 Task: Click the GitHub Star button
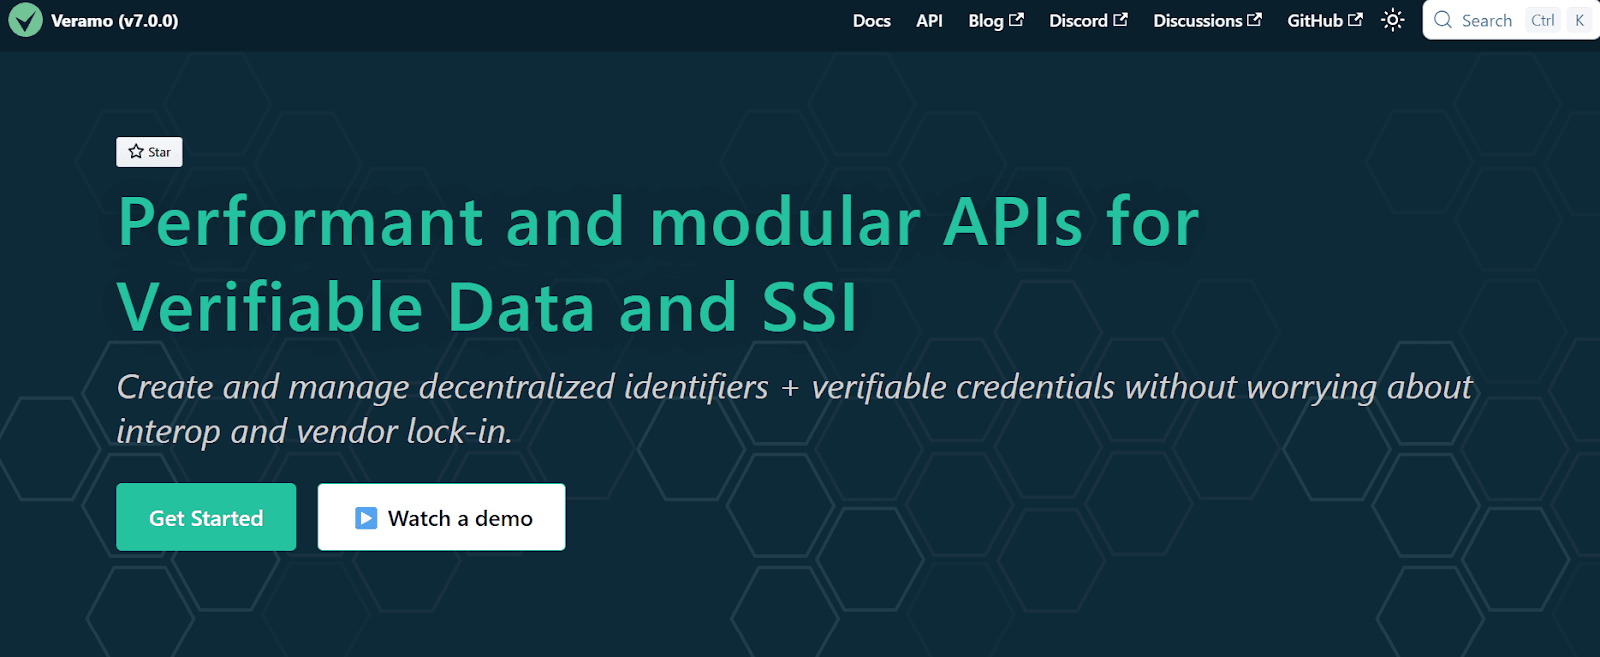click(149, 152)
